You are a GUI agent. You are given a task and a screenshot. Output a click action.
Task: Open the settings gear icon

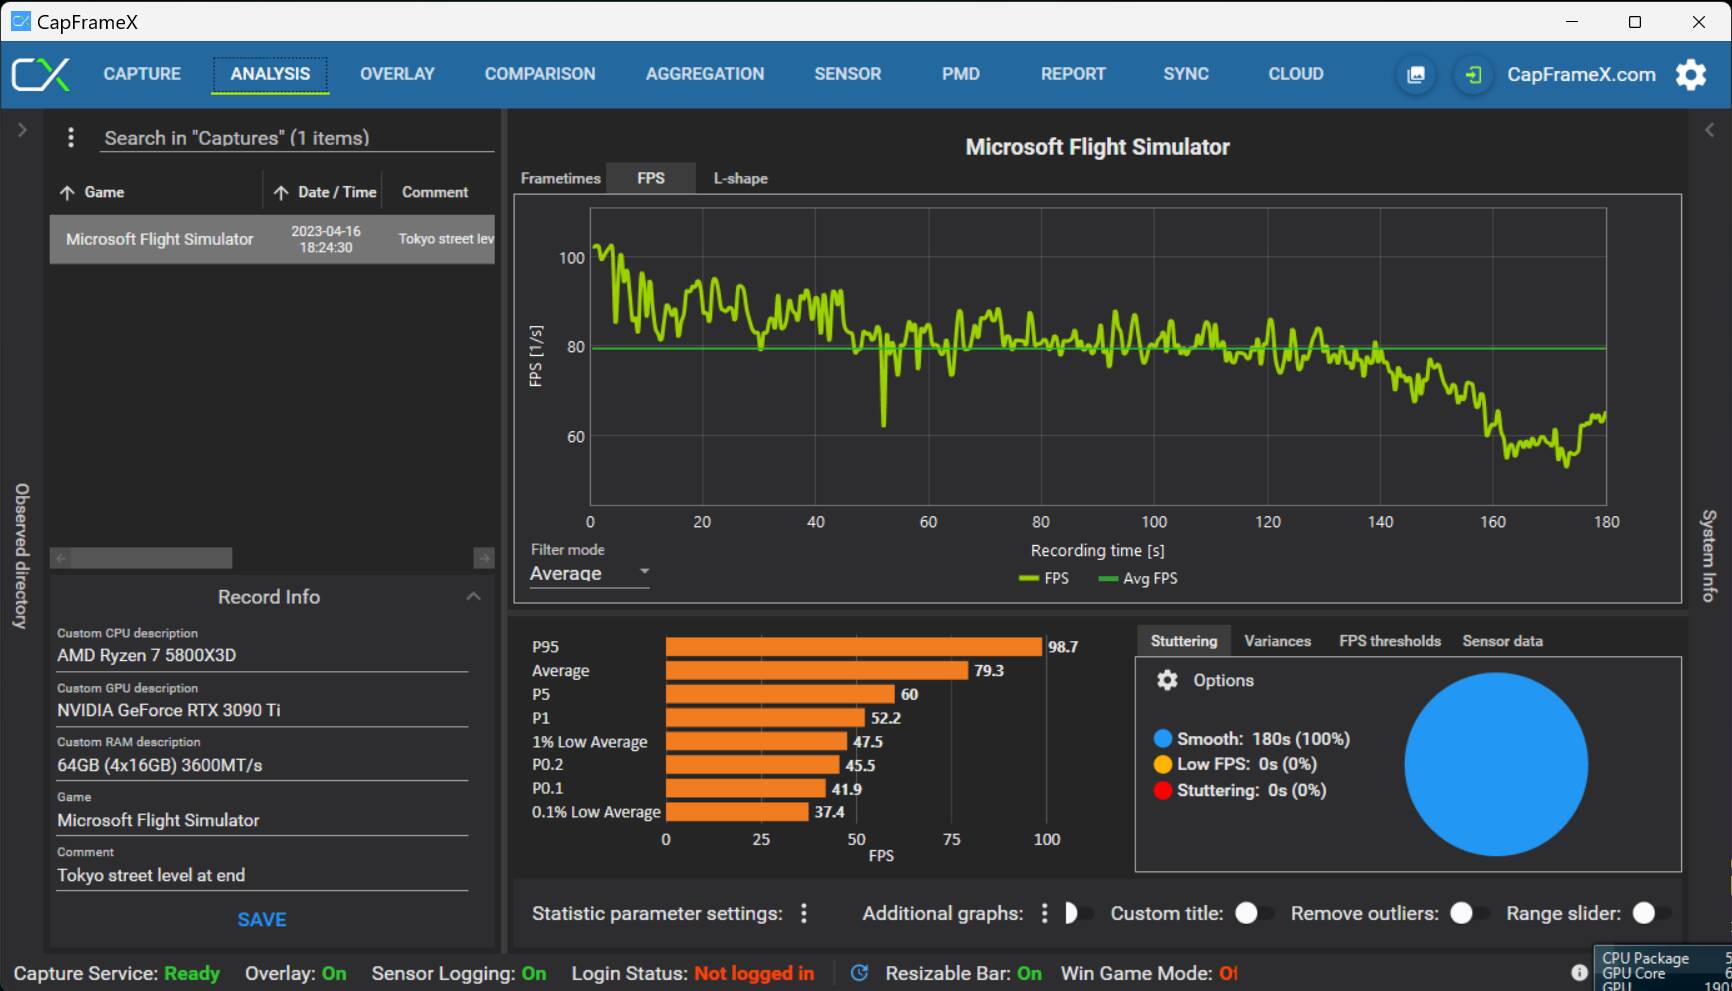point(1691,74)
